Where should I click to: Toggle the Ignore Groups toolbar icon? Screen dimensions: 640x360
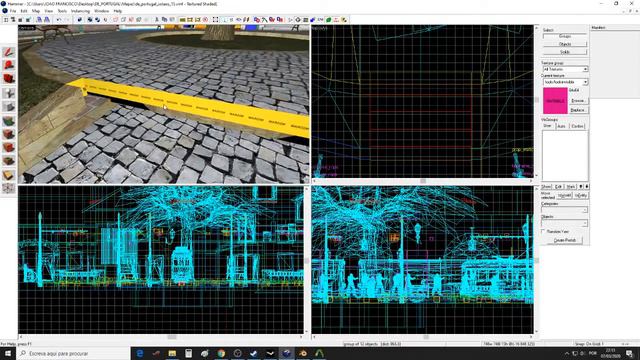click(x=105, y=19)
